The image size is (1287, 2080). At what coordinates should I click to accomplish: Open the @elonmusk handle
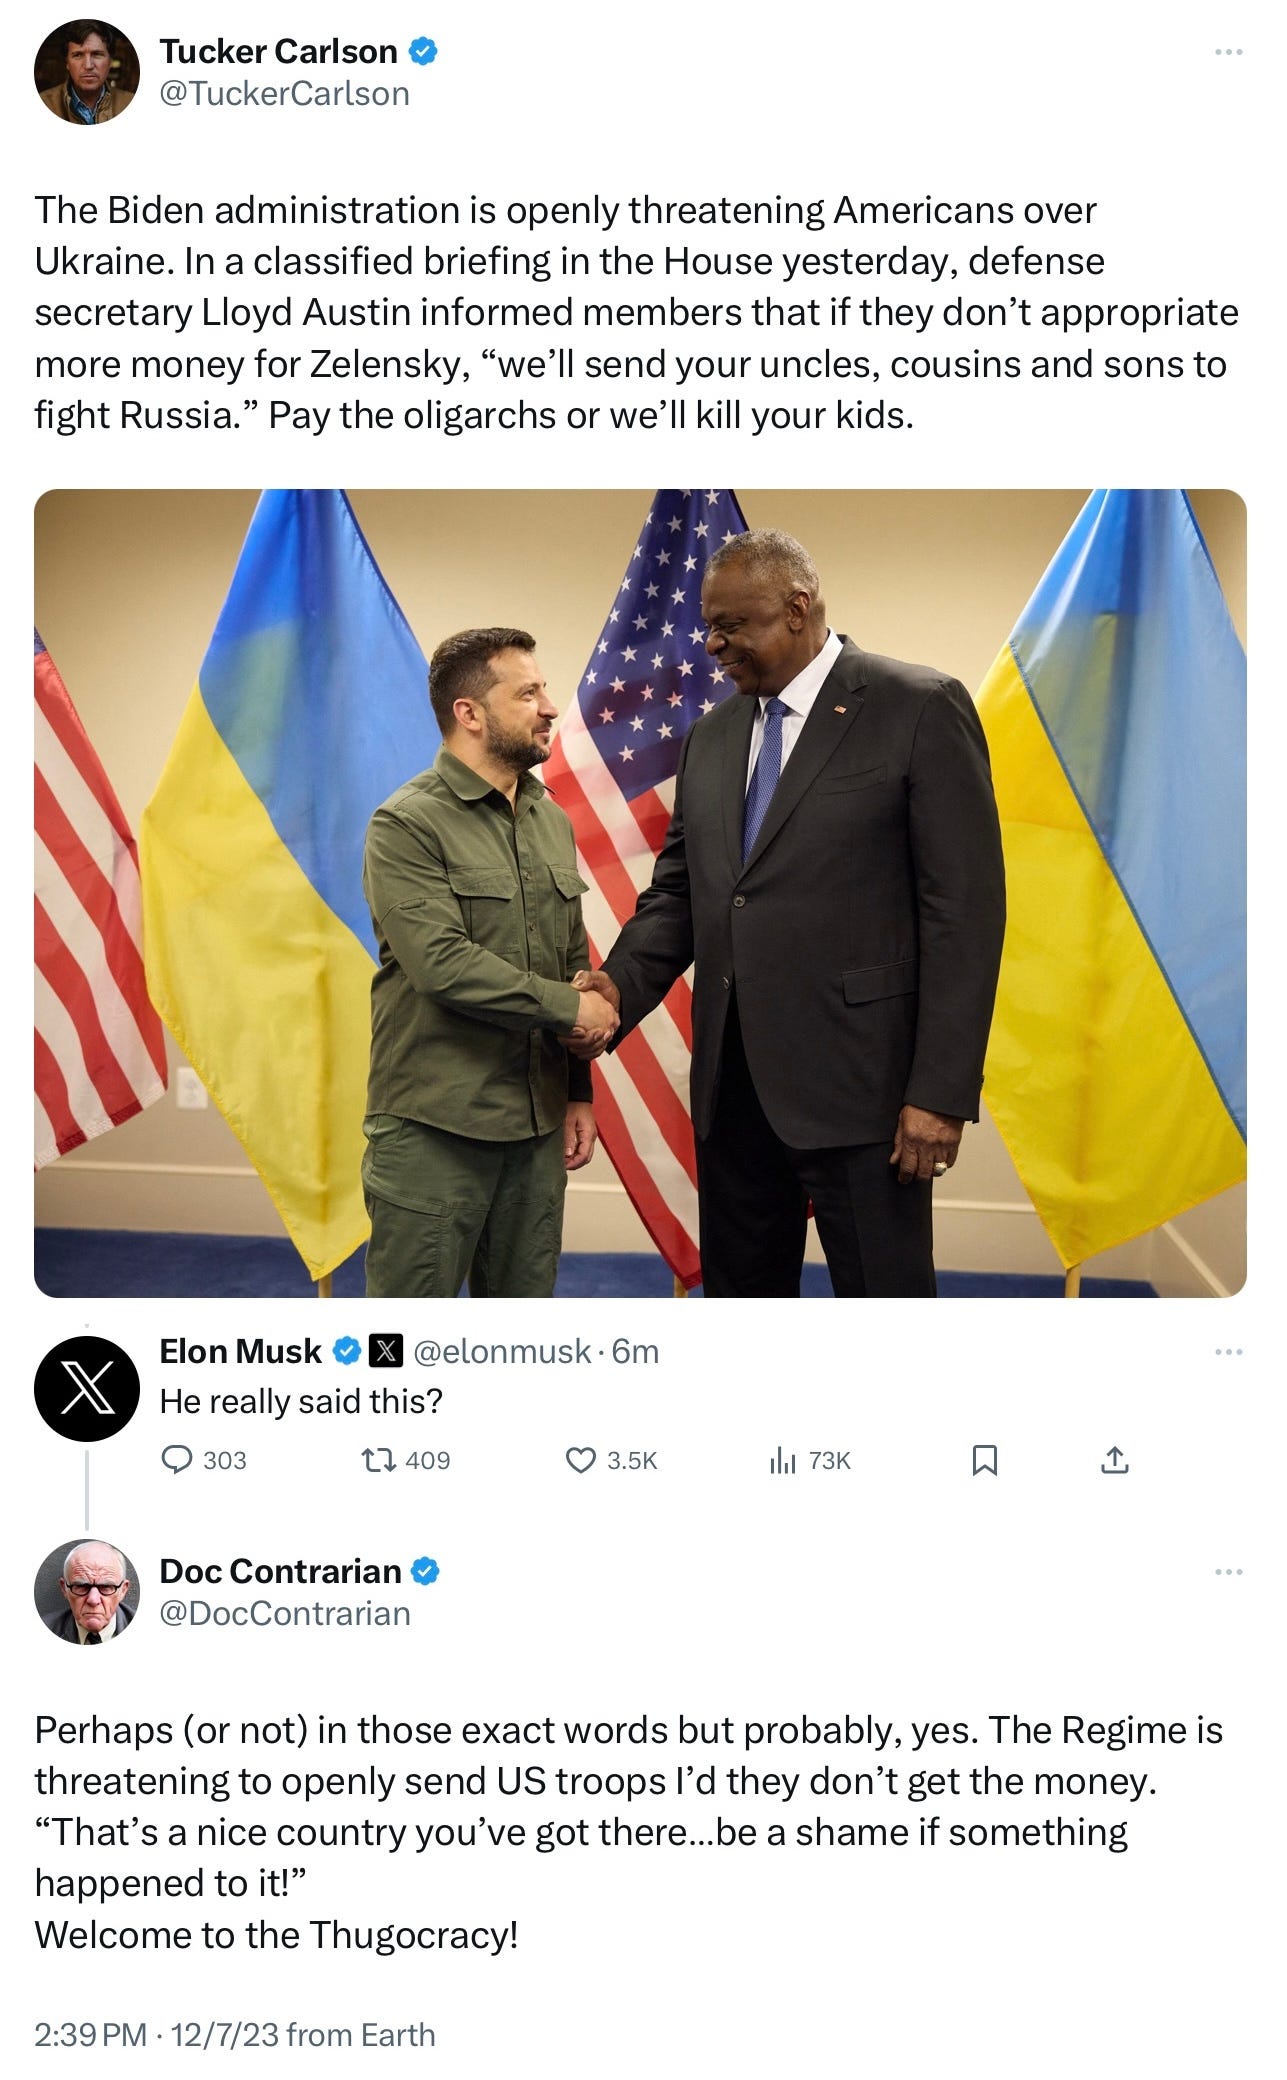pyautogui.click(x=501, y=1351)
